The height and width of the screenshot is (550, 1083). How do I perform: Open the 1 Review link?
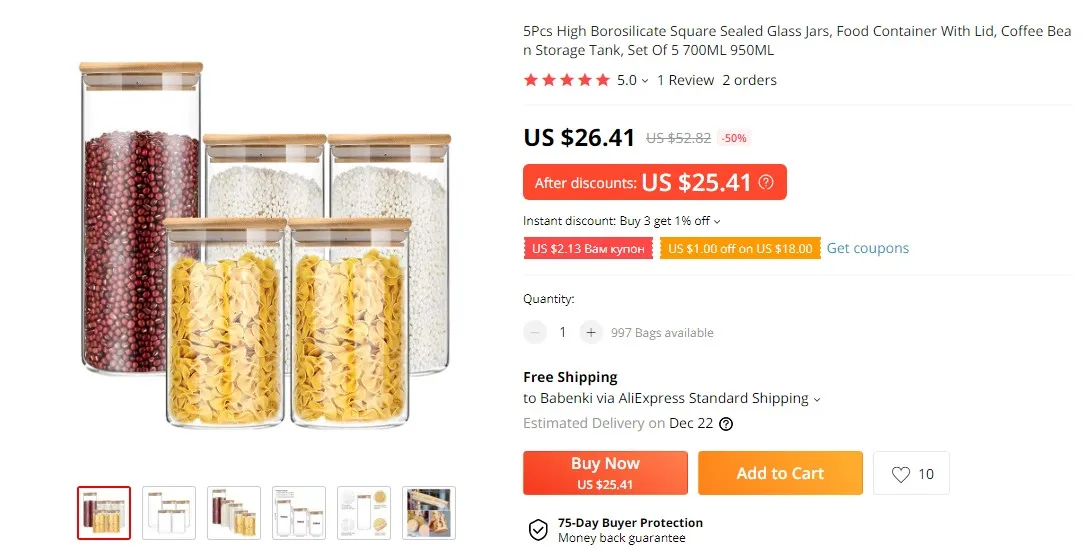click(685, 80)
